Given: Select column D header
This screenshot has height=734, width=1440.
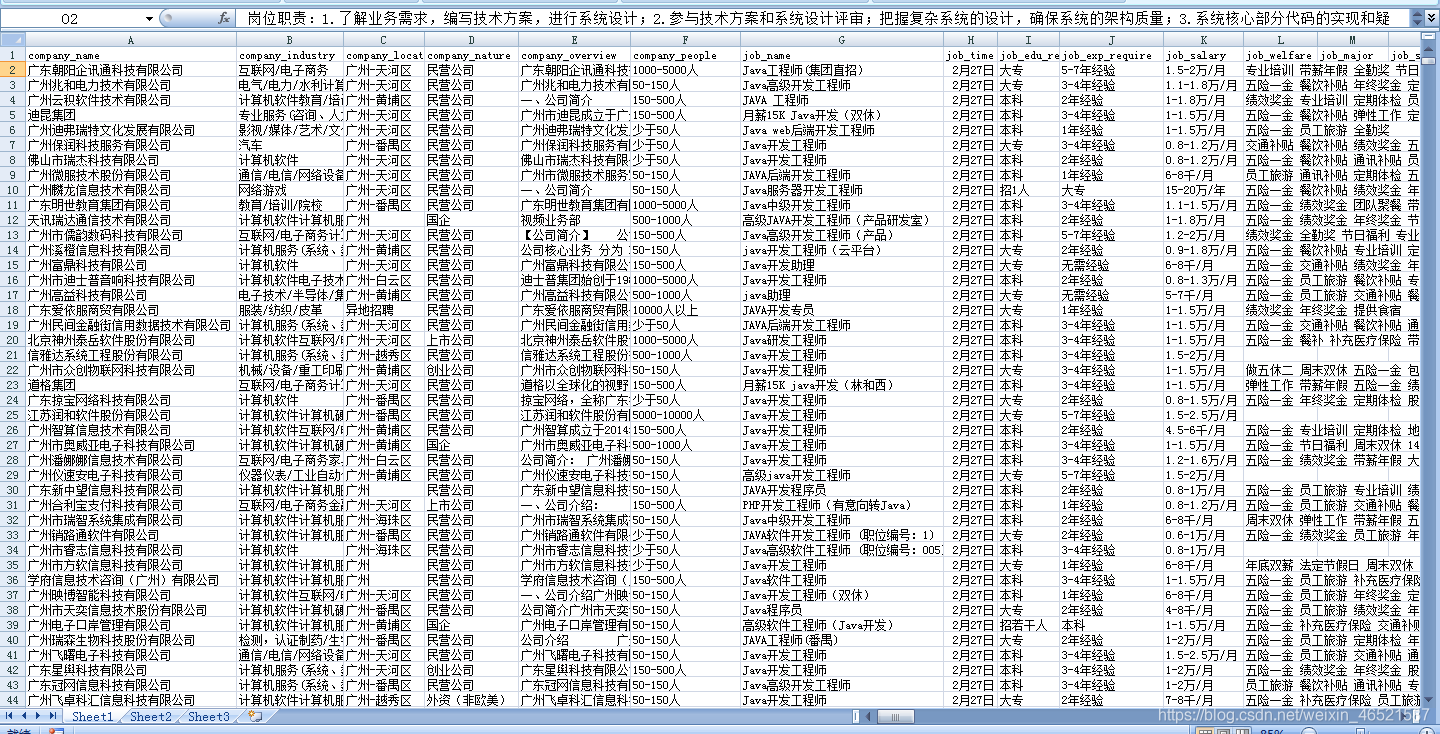Looking at the screenshot, I should coord(471,40).
